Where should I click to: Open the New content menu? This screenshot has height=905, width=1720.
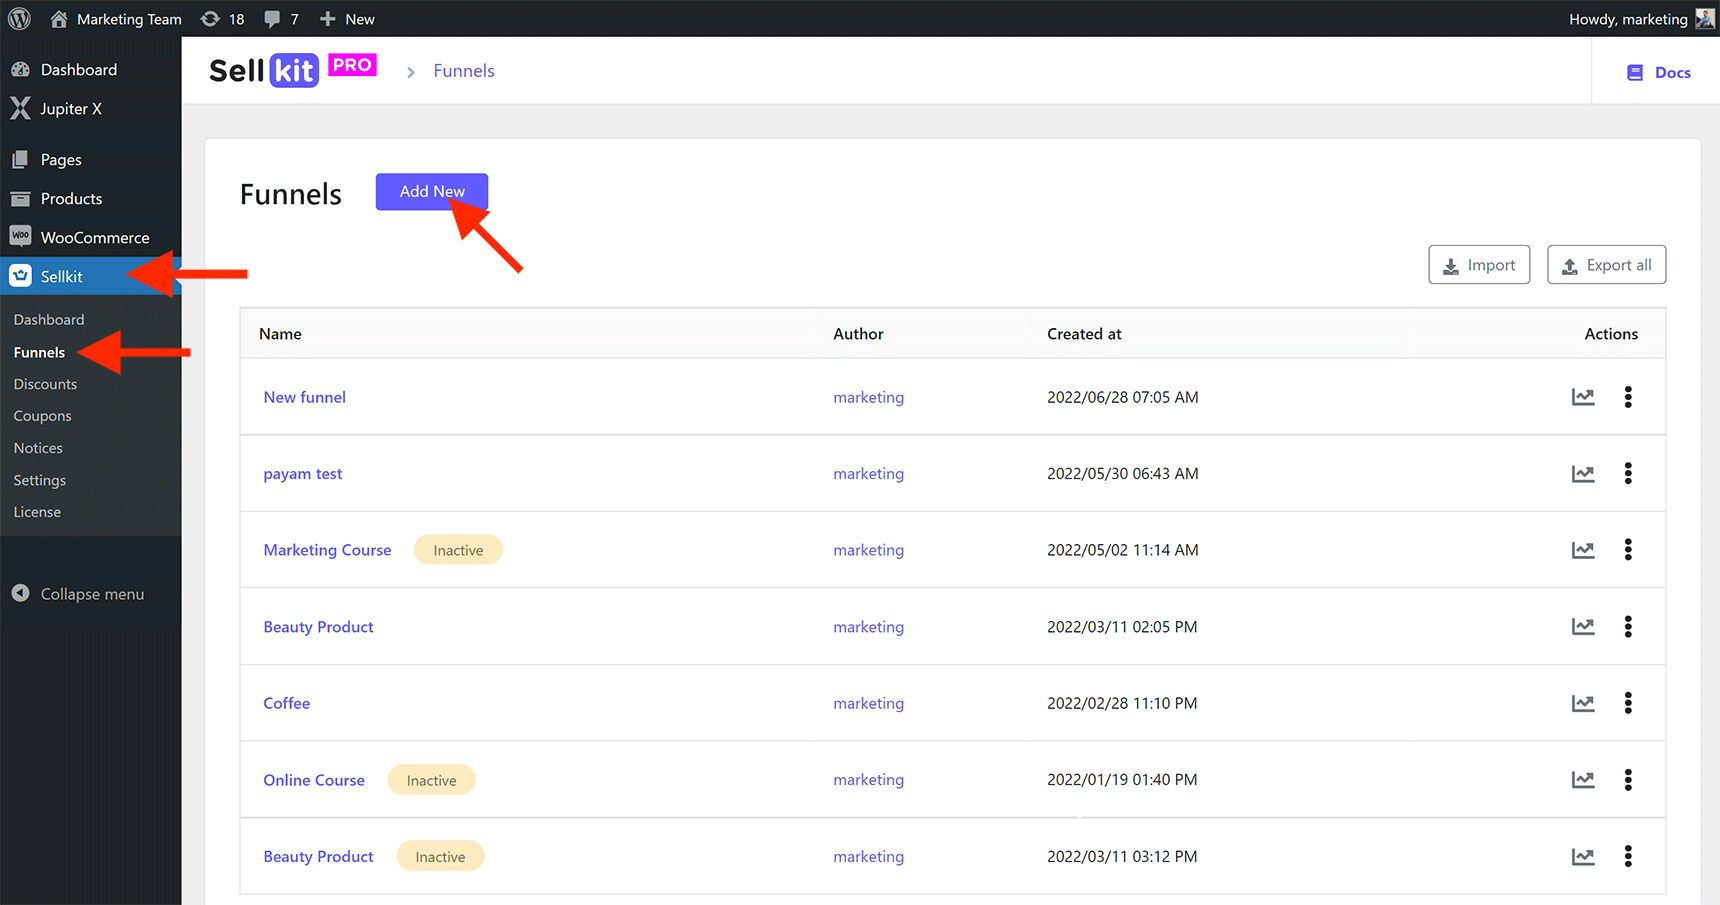tap(347, 19)
